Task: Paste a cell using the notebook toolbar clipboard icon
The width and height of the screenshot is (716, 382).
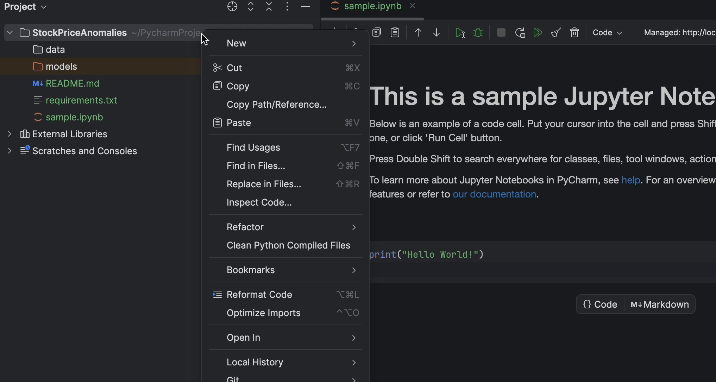Action: [x=395, y=32]
